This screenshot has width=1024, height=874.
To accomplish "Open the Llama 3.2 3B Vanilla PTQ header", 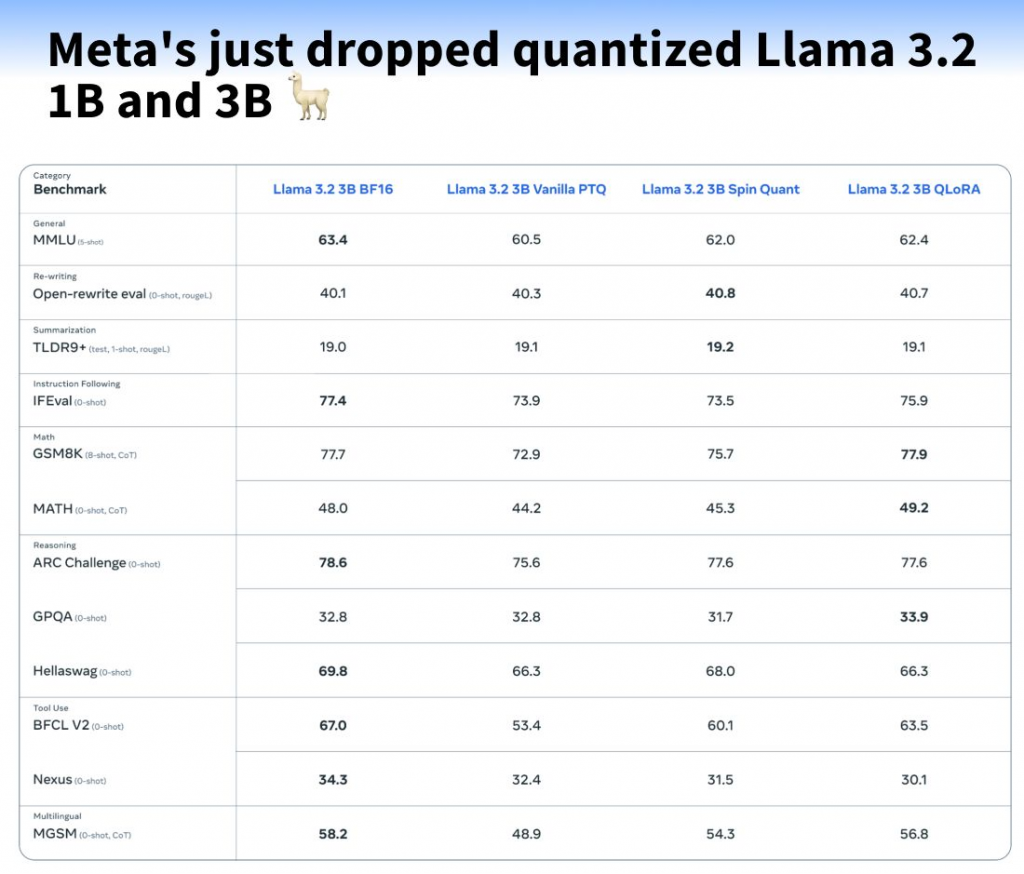I will coord(526,189).
